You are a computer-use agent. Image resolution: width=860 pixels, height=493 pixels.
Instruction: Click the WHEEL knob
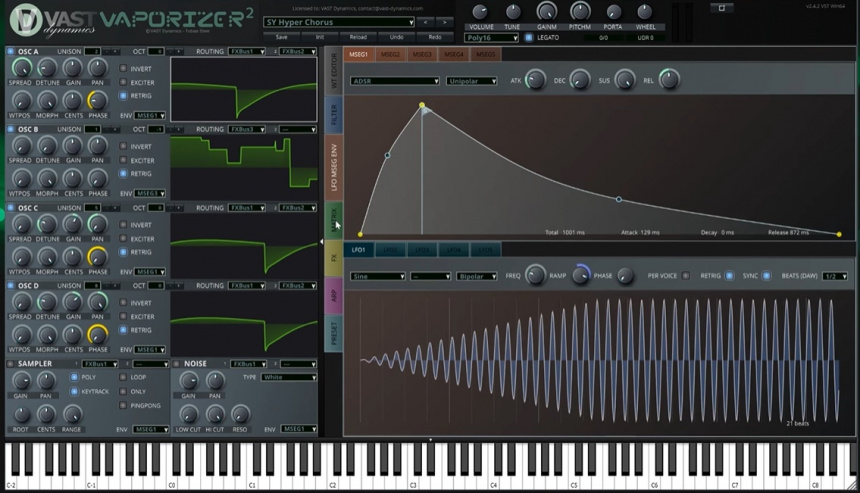click(645, 12)
